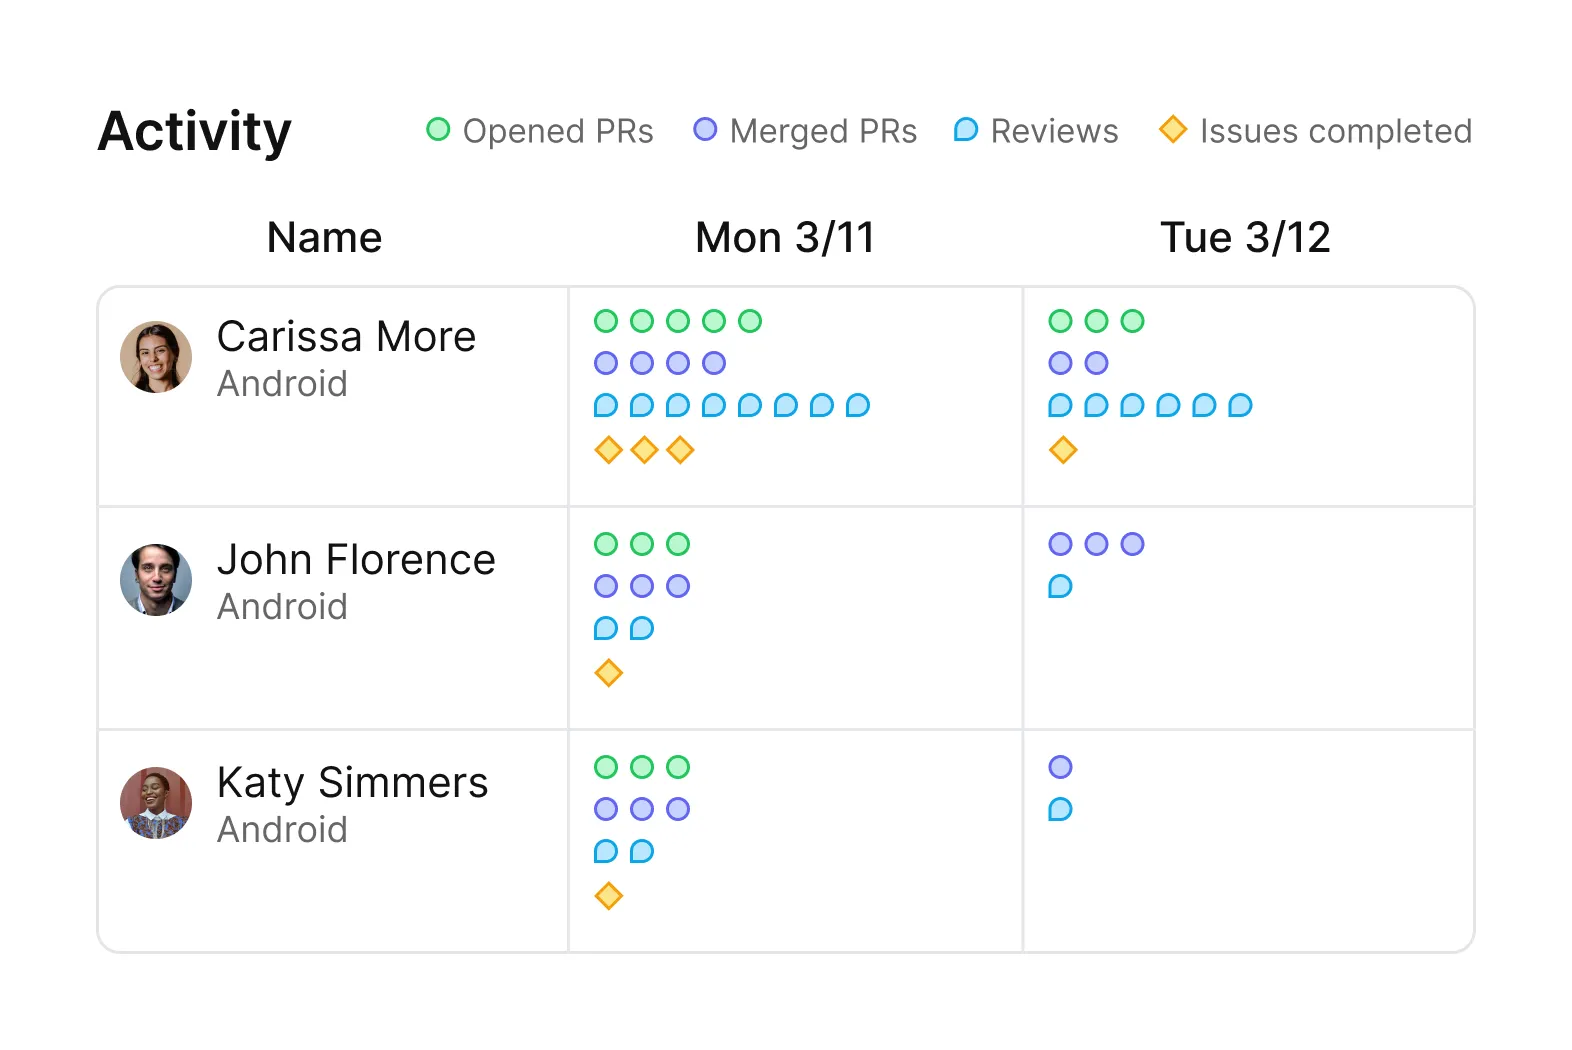This screenshot has height=1050, width=1572.
Task: Select Katy Simmers' avatar image
Action: [x=156, y=803]
